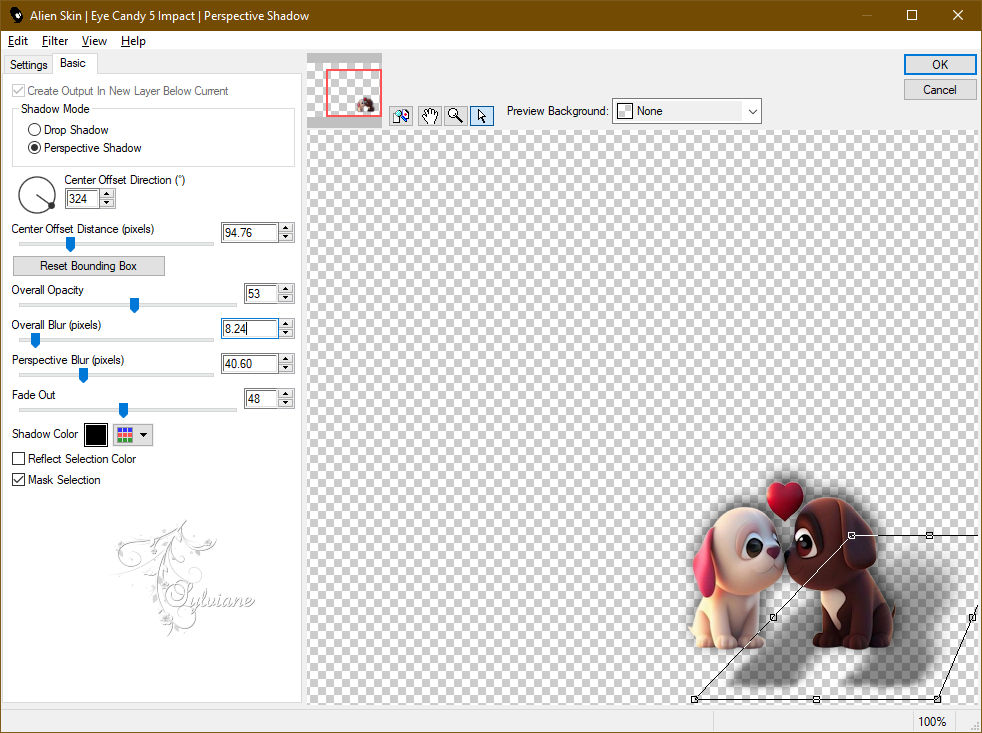The height and width of the screenshot is (733, 982).
Task: Open the Filter menu
Action: 54,41
